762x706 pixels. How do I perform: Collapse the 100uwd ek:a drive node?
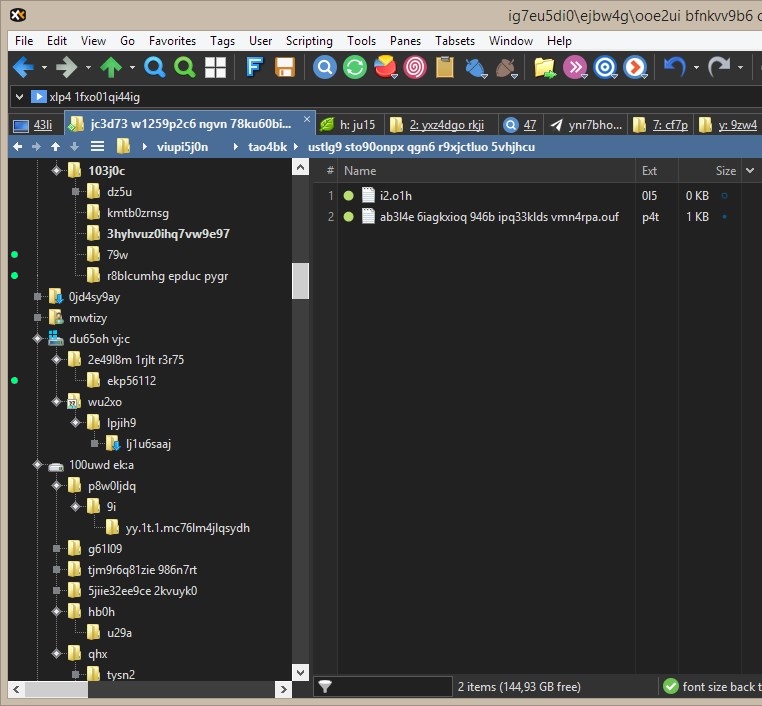pos(38,465)
